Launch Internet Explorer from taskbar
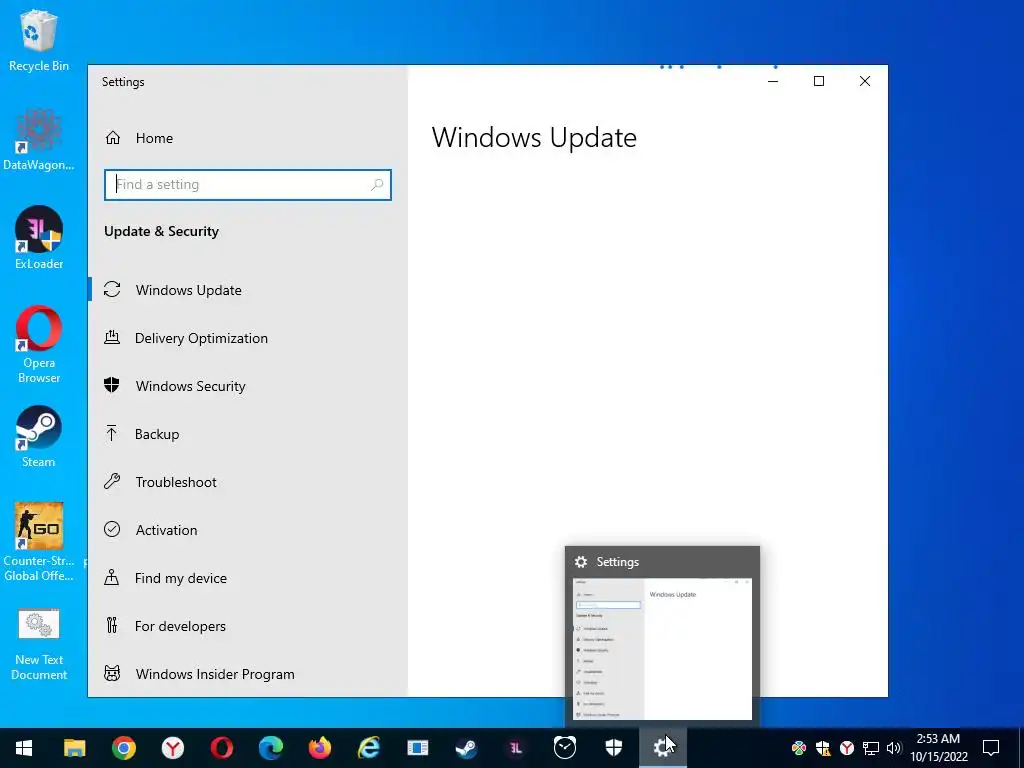Screen dimensions: 1024x768 (x=368, y=748)
